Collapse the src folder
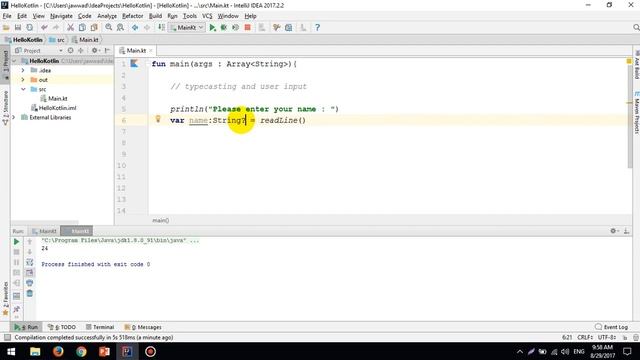Image resolution: width=640 pixels, height=360 pixels. tap(23, 89)
